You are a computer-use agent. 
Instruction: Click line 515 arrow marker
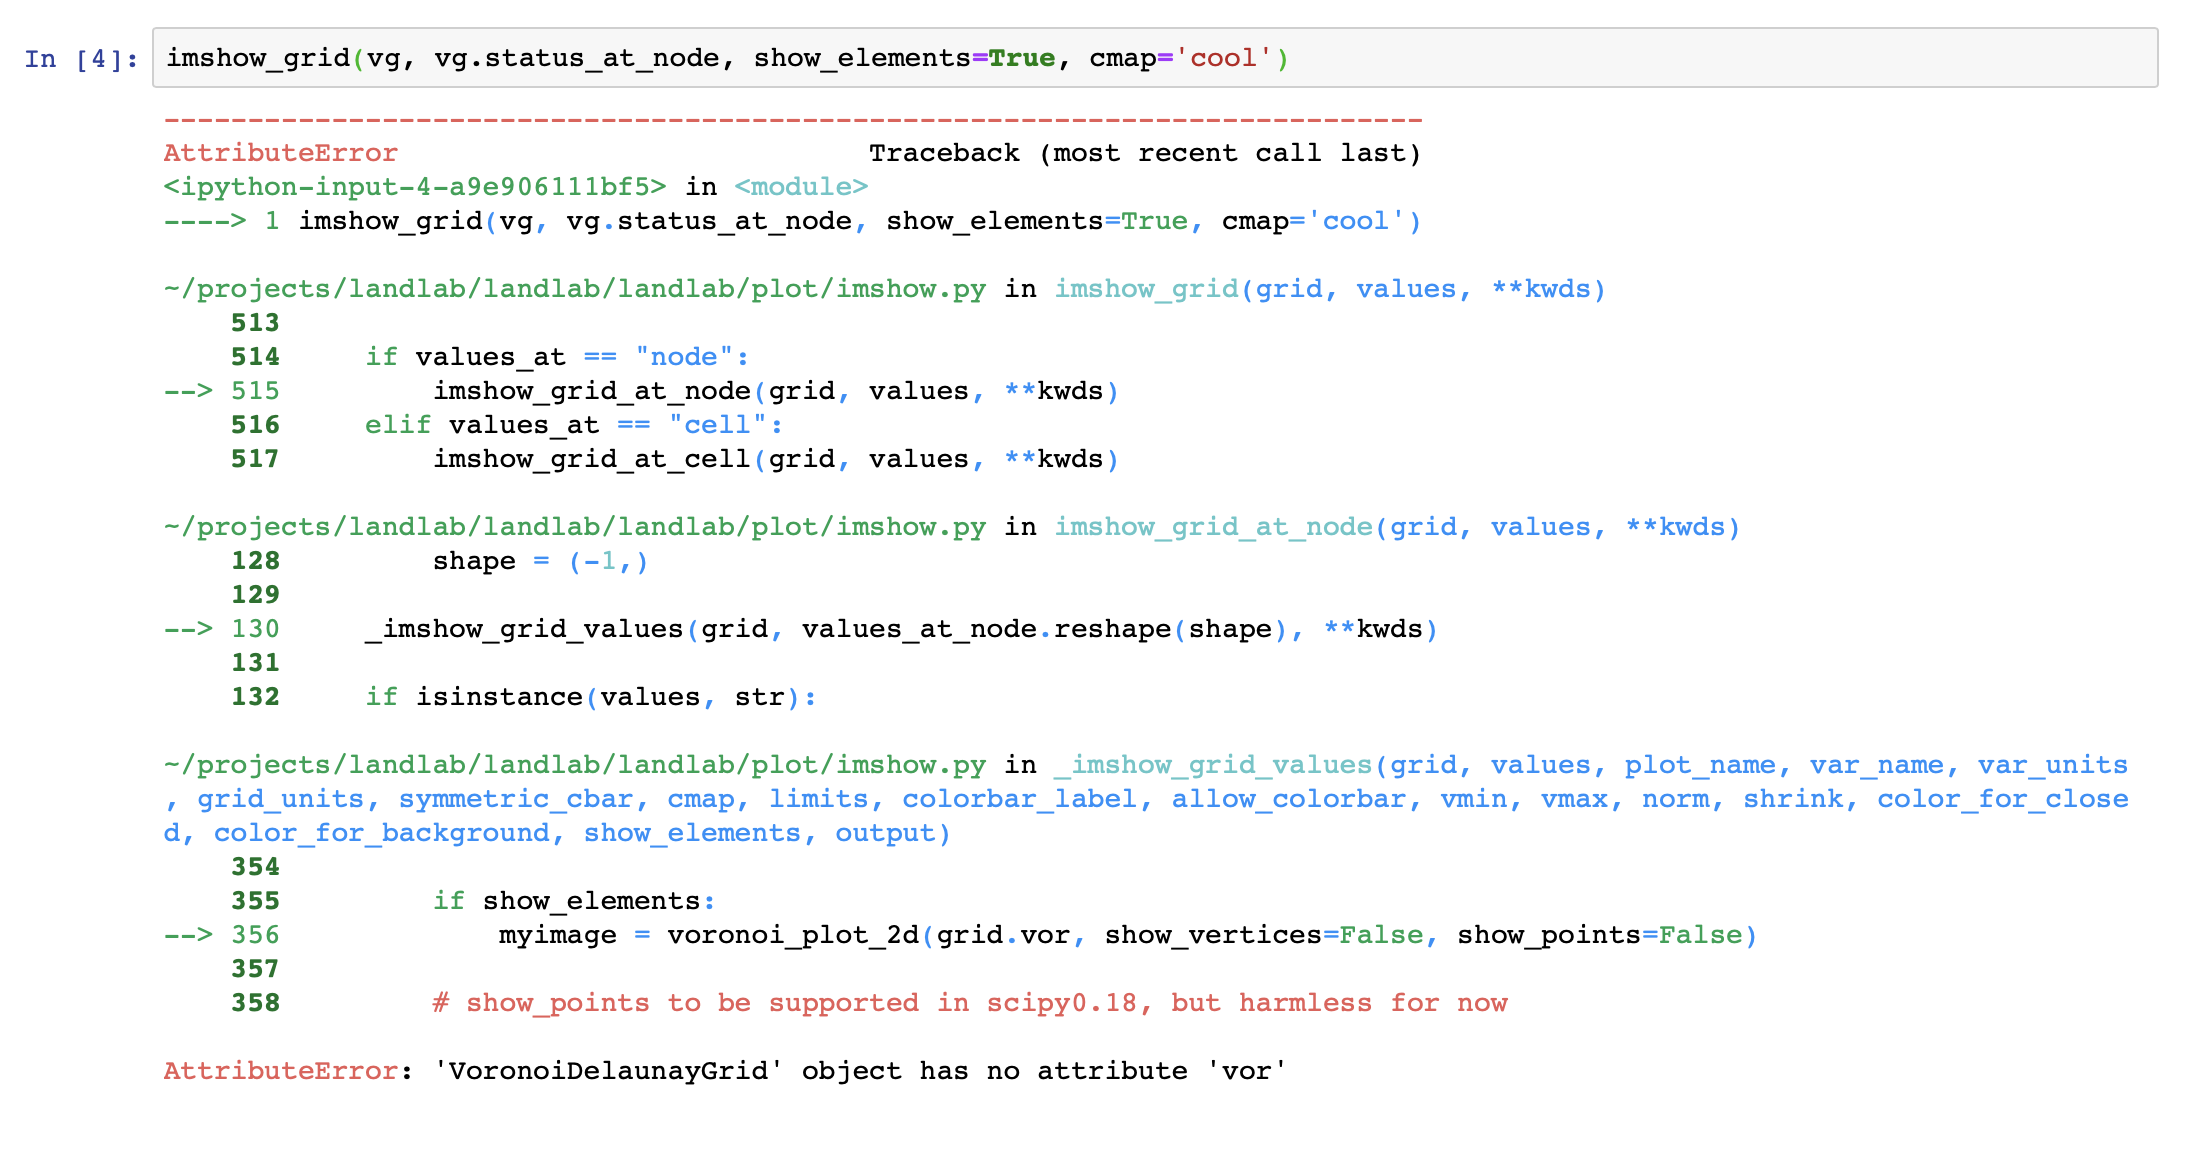pyautogui.click(x=188, y=390)
